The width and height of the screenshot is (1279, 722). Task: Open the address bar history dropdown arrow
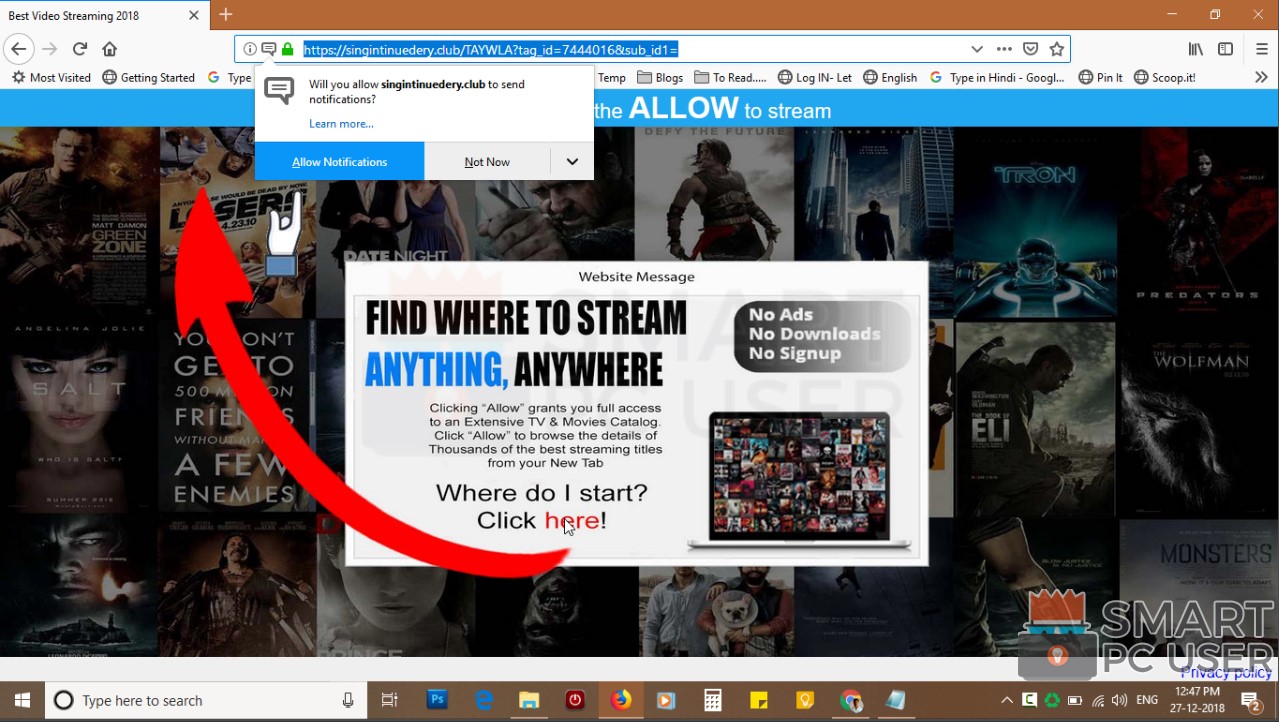click(977, 48)
